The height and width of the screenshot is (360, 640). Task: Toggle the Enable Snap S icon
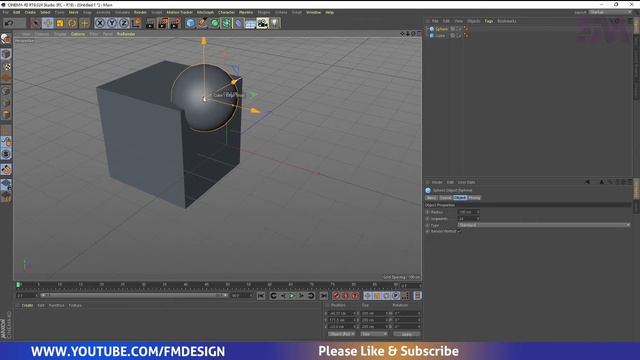coord(6,153)
